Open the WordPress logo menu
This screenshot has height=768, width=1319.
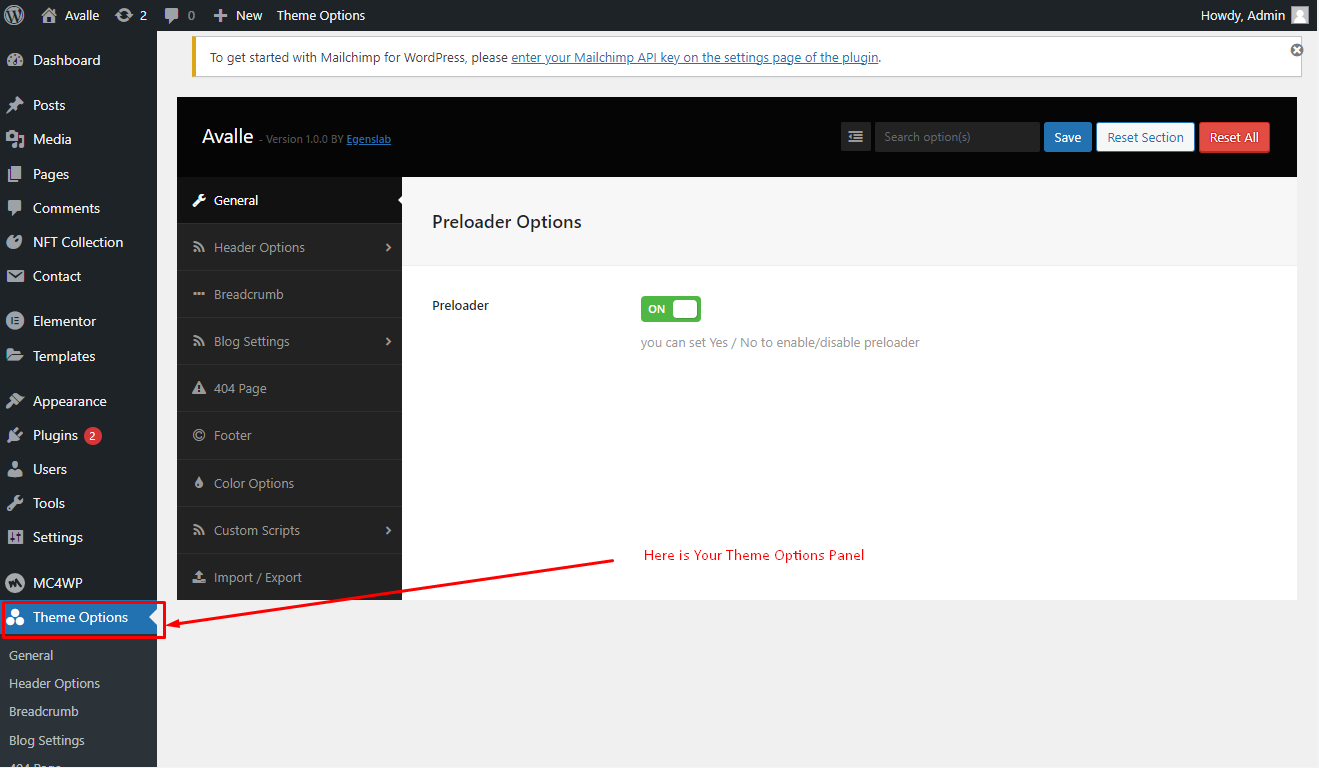(x=15, y=15)
